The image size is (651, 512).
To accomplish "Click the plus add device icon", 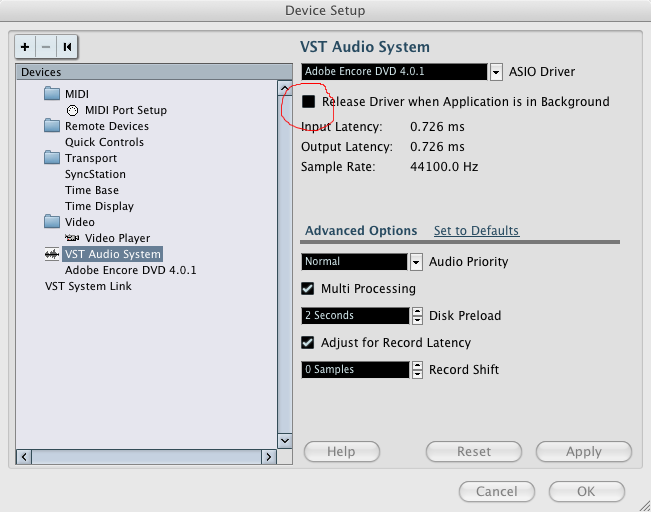I will tap(26, 47).
